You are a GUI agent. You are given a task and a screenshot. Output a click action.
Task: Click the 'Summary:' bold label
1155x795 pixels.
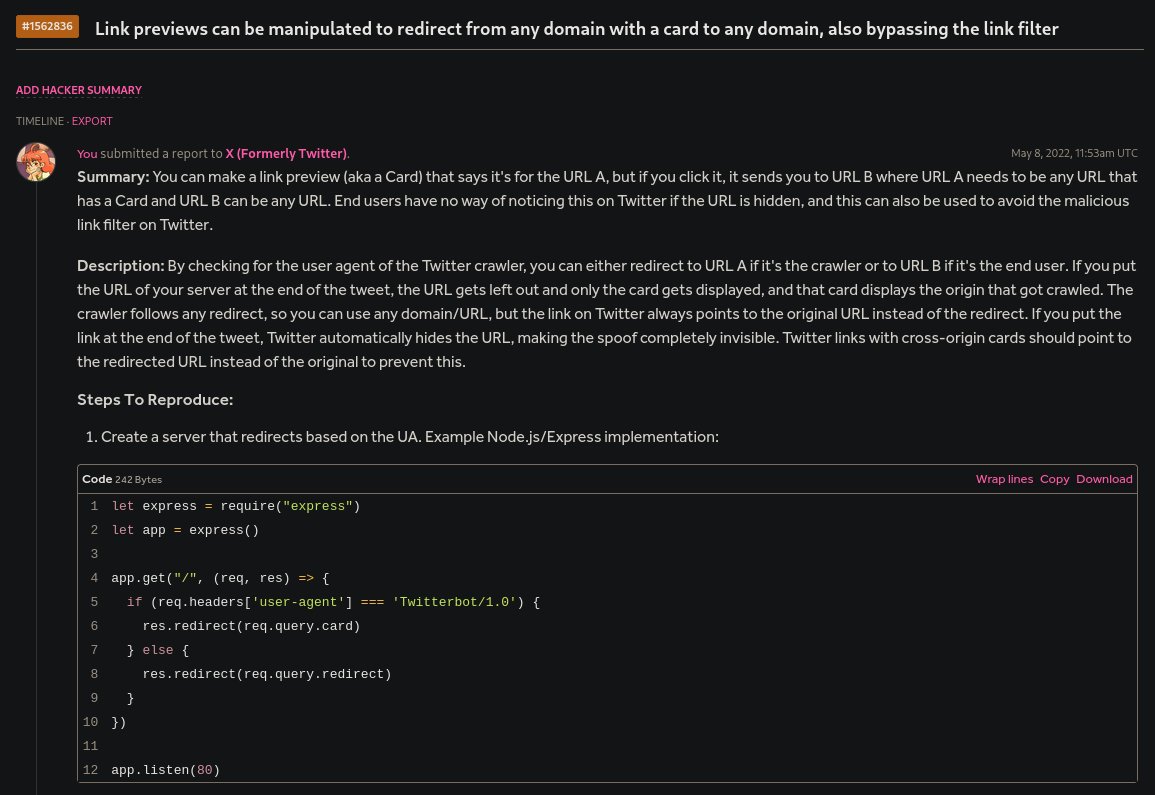(x=113, y=177)
